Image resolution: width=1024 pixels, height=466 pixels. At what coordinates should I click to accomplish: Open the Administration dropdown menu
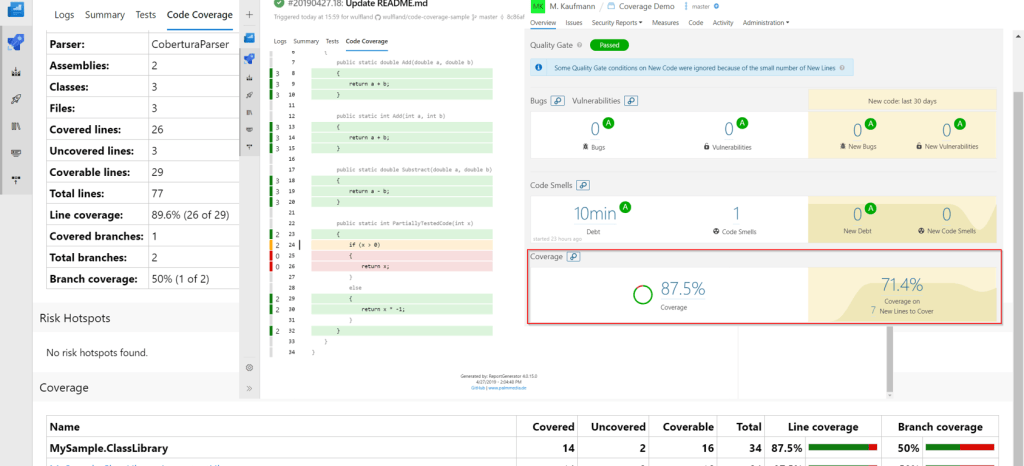coord(766,23)
